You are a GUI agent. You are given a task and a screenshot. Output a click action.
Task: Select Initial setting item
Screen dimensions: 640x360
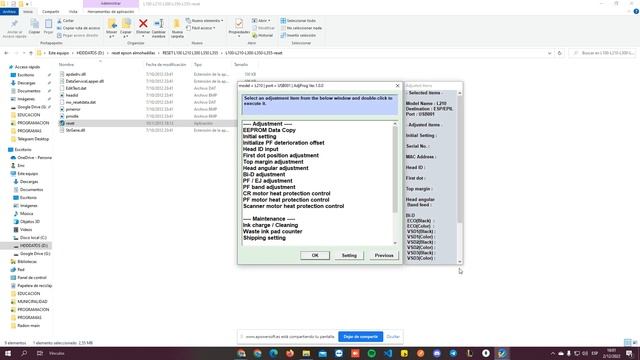click(x=260, y=136)
